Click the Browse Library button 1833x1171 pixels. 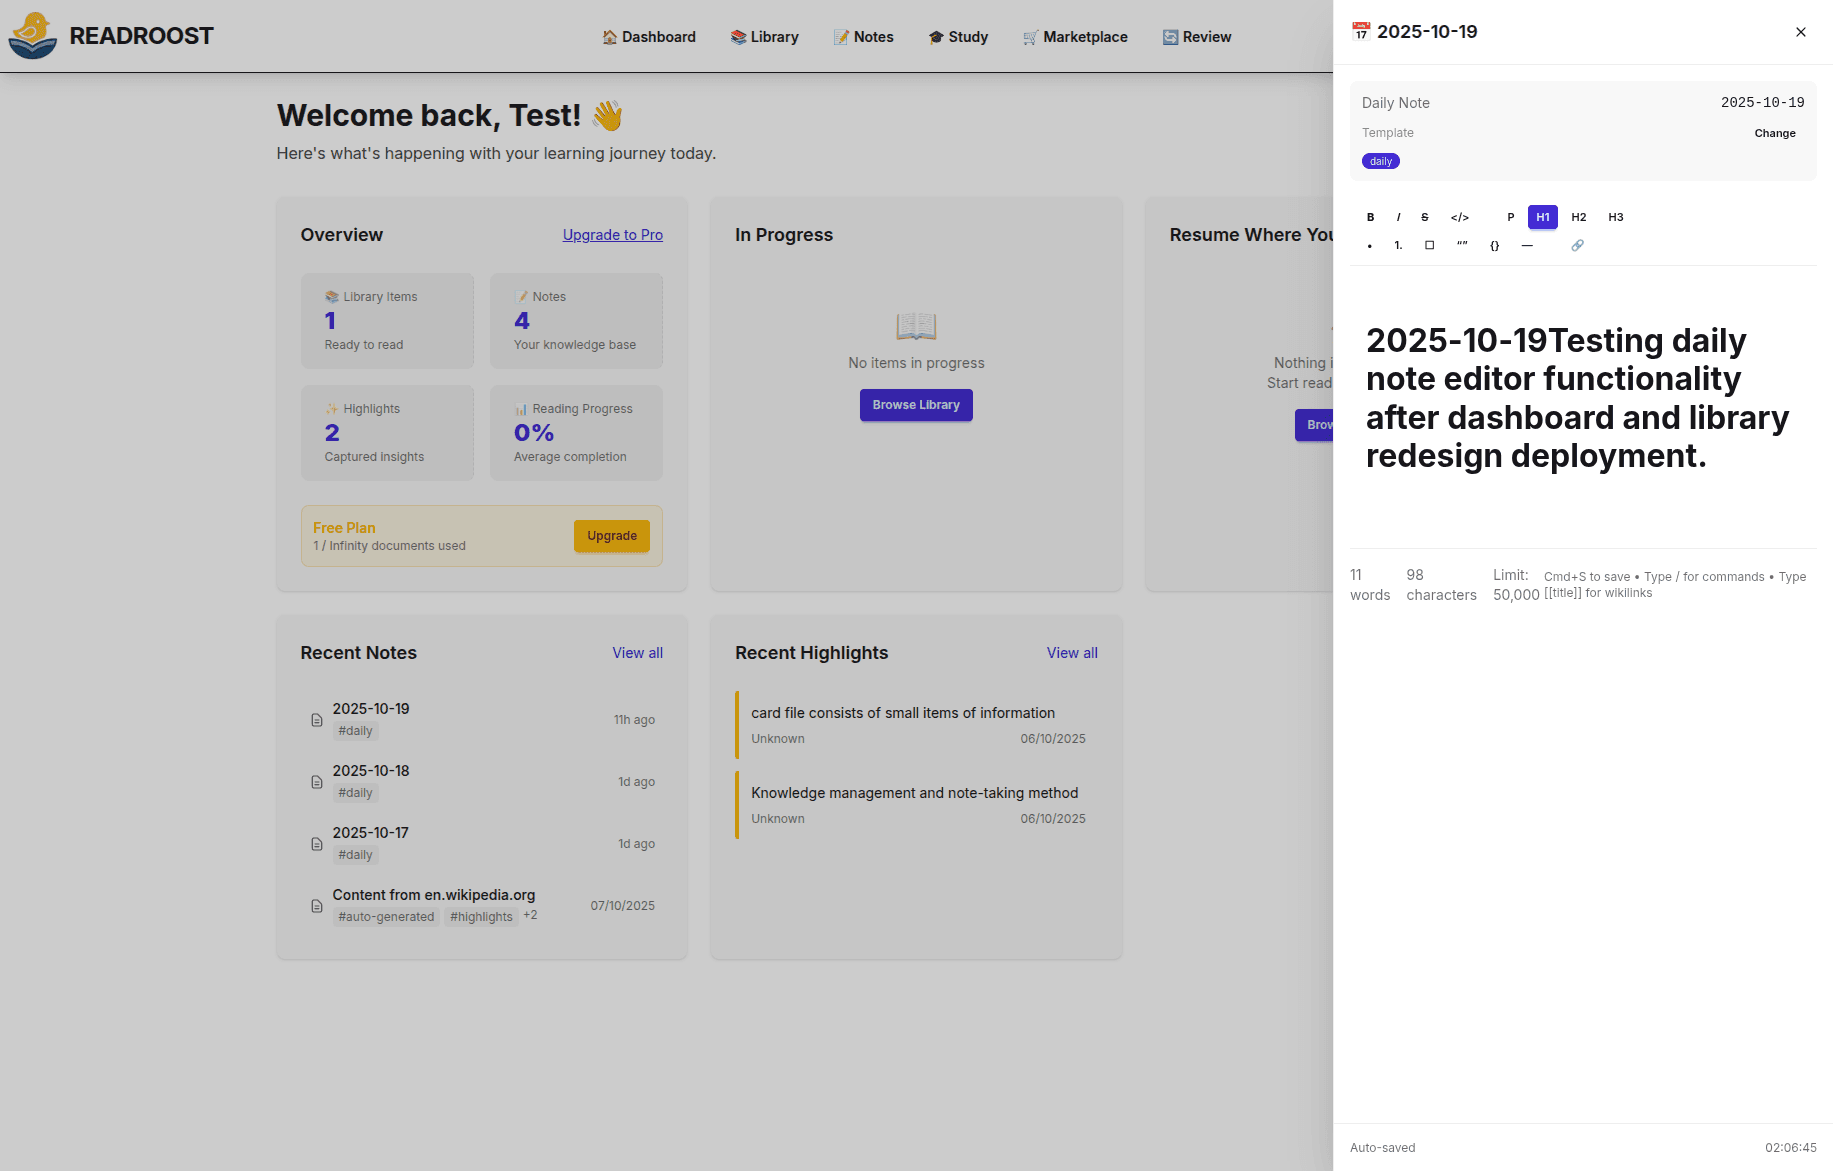tap(915, 405)
